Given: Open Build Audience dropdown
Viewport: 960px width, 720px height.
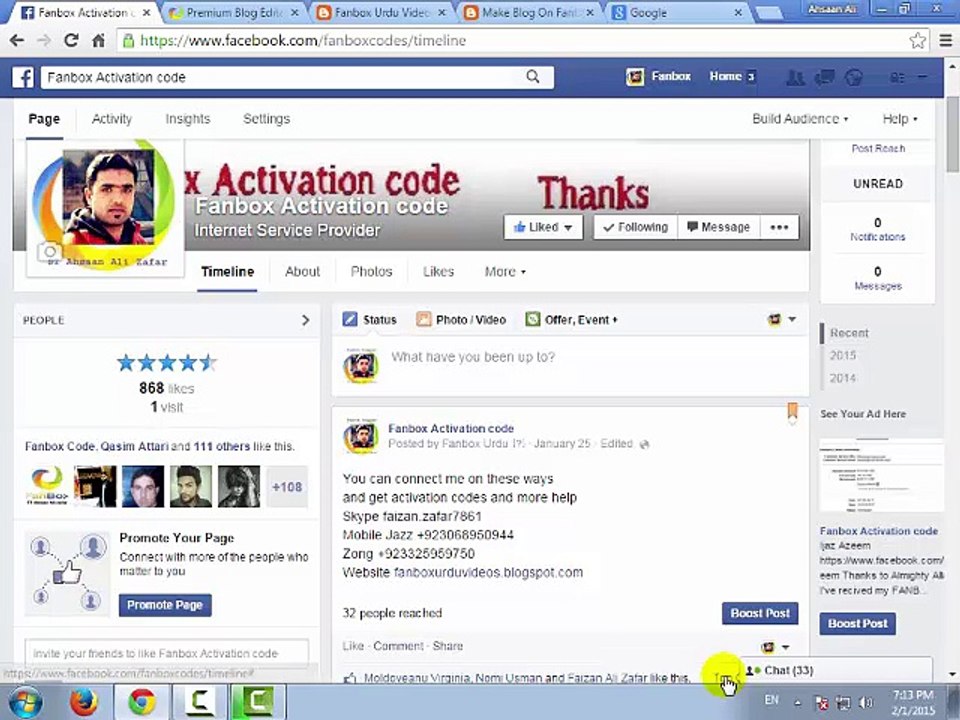Looking at the screenshot, I should [x=800, y=119].
